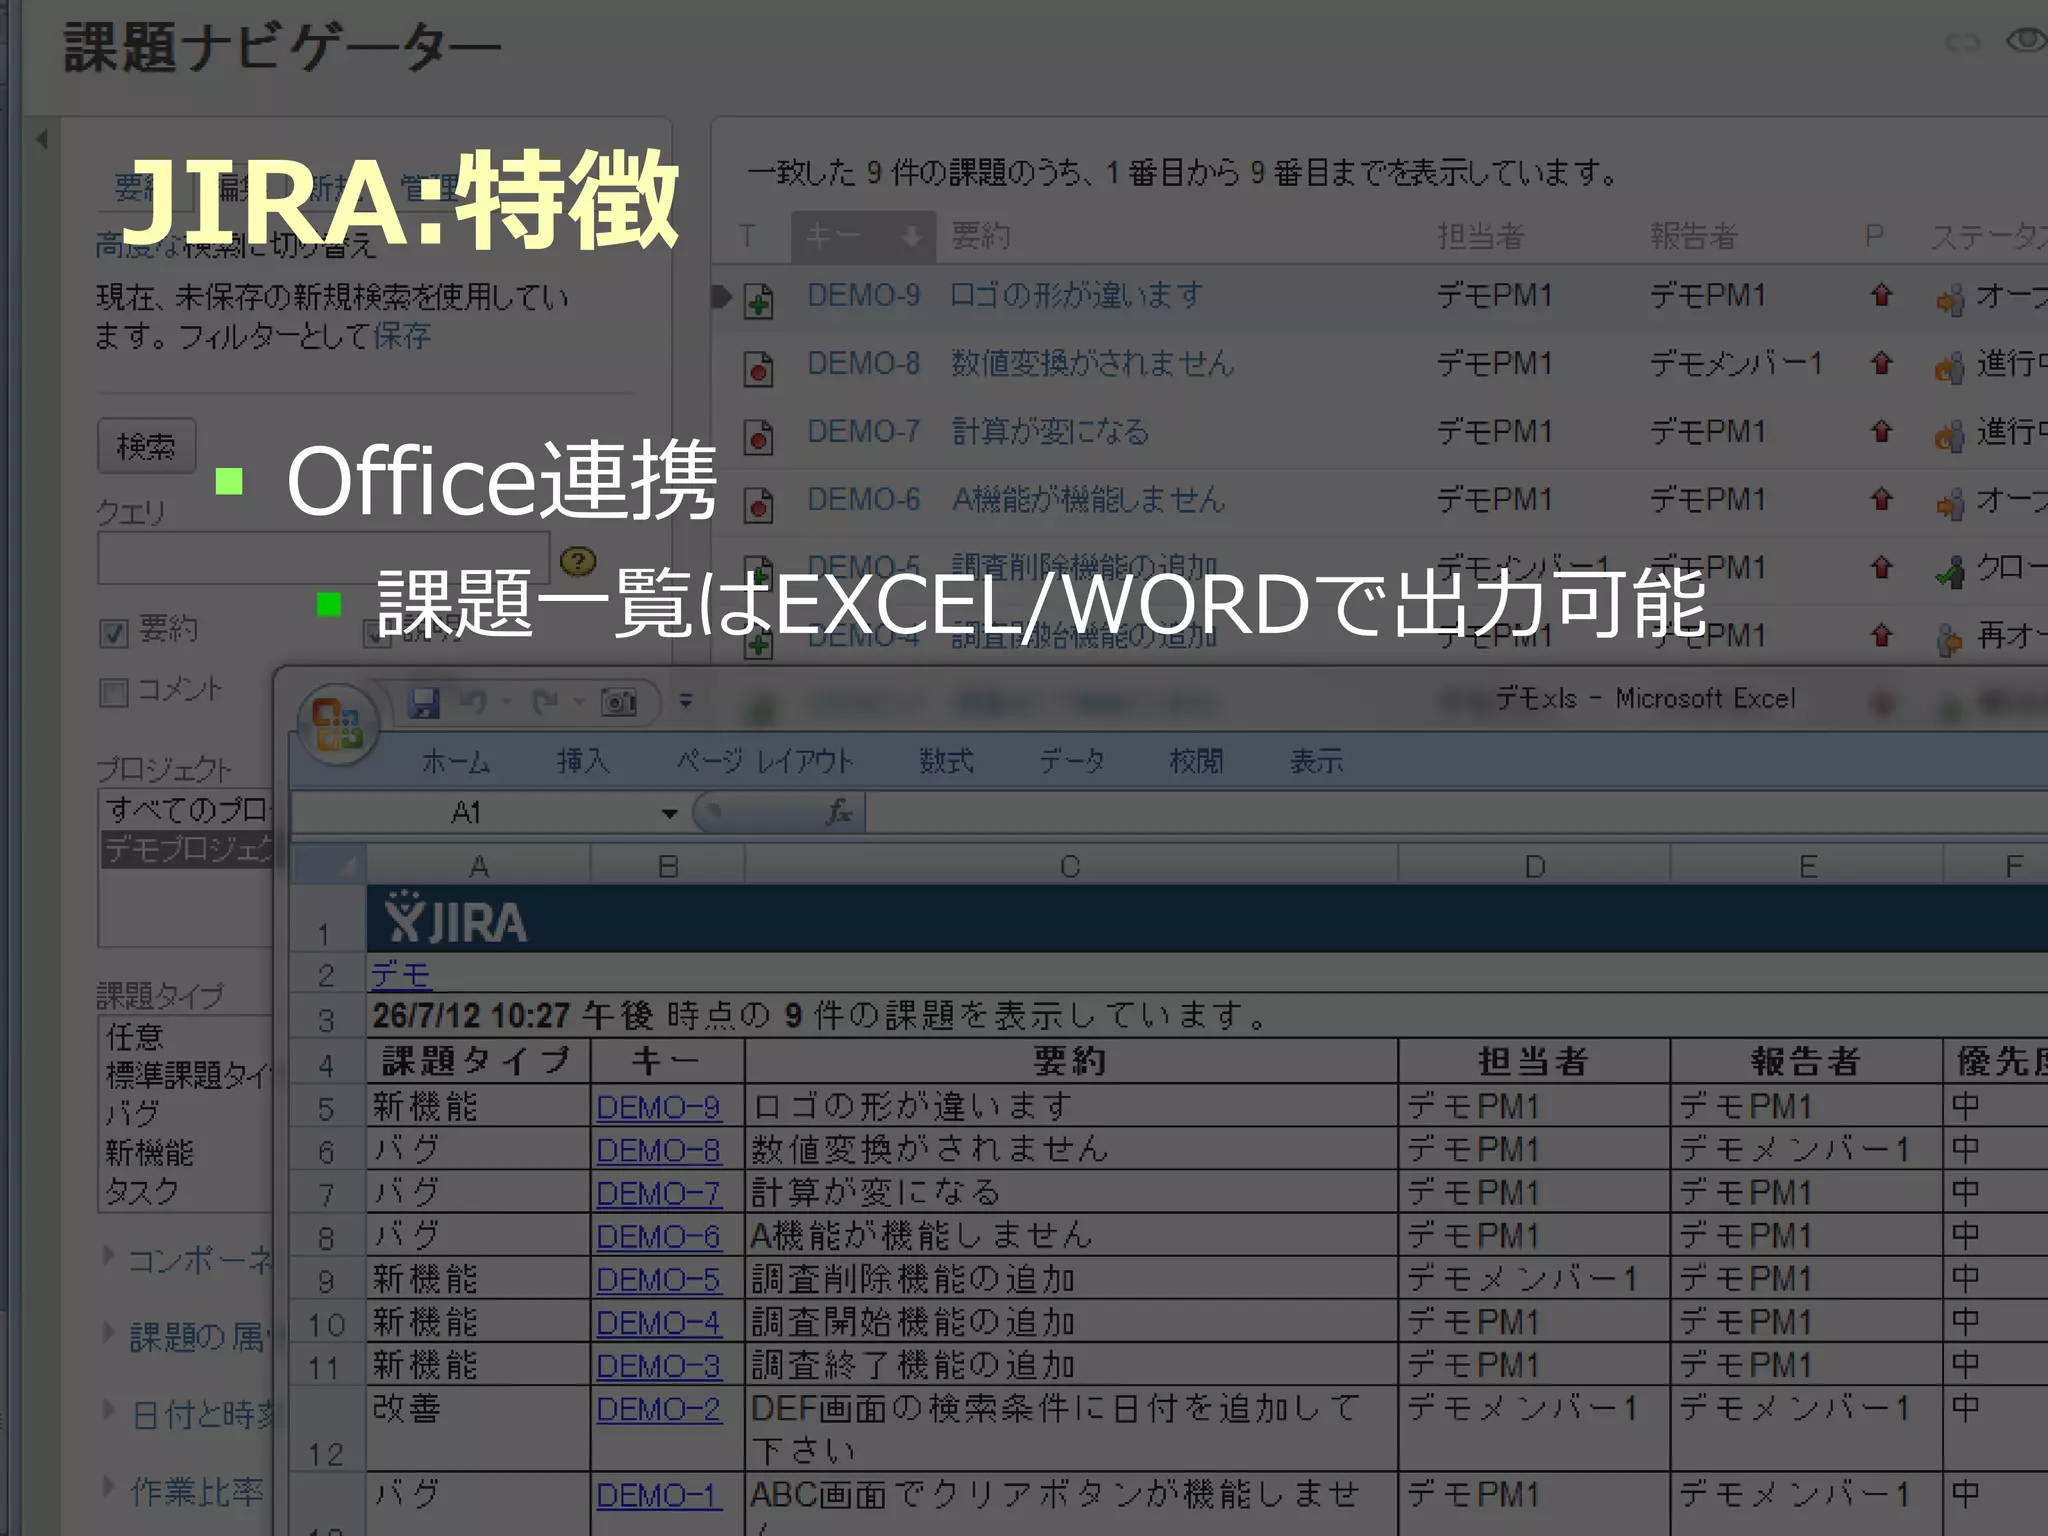
Task: Select バグ in issue type list
Action: [133, 1113]
